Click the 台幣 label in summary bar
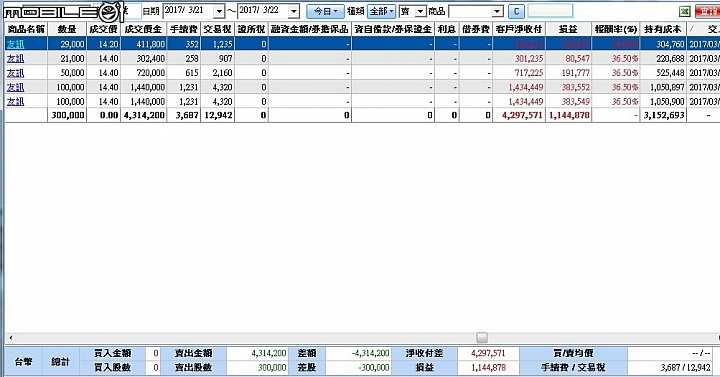This screenshot has width=720, height=377. click(x=23, y=361)
